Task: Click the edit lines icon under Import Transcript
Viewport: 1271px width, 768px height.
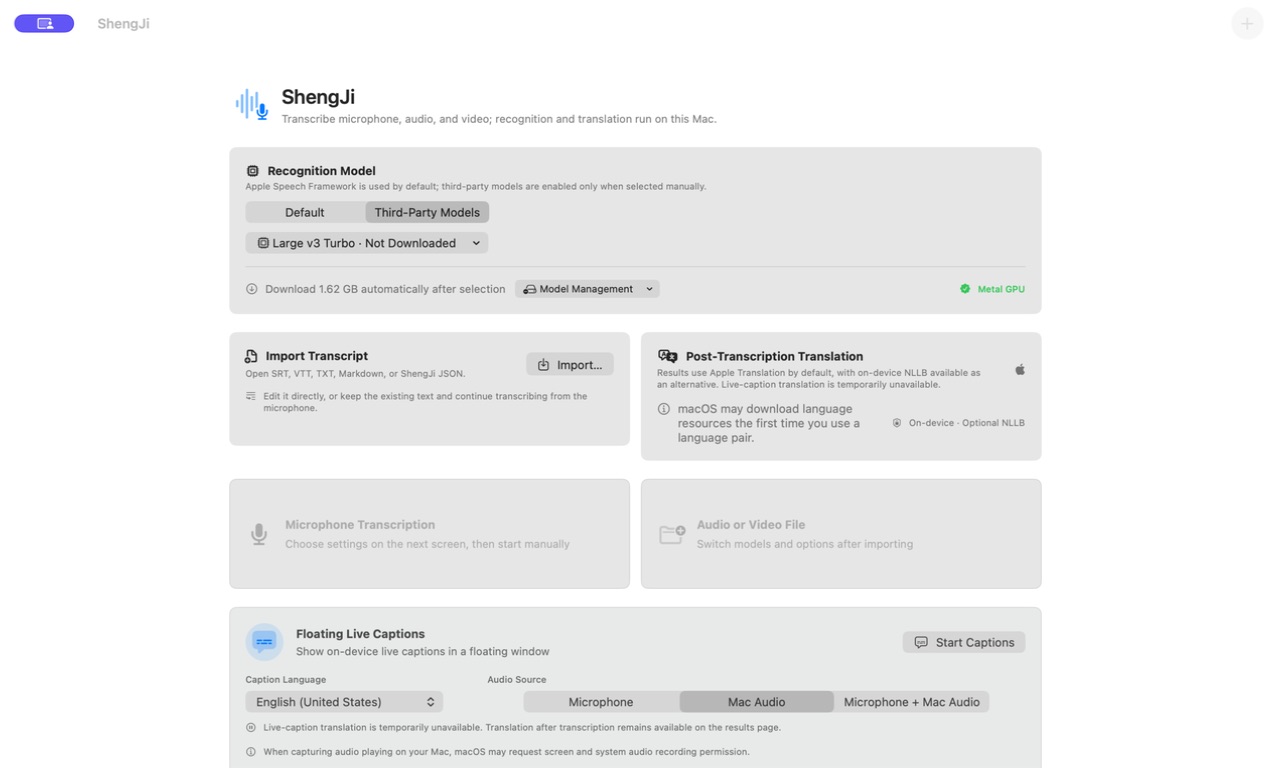Action: coord(251,396)
